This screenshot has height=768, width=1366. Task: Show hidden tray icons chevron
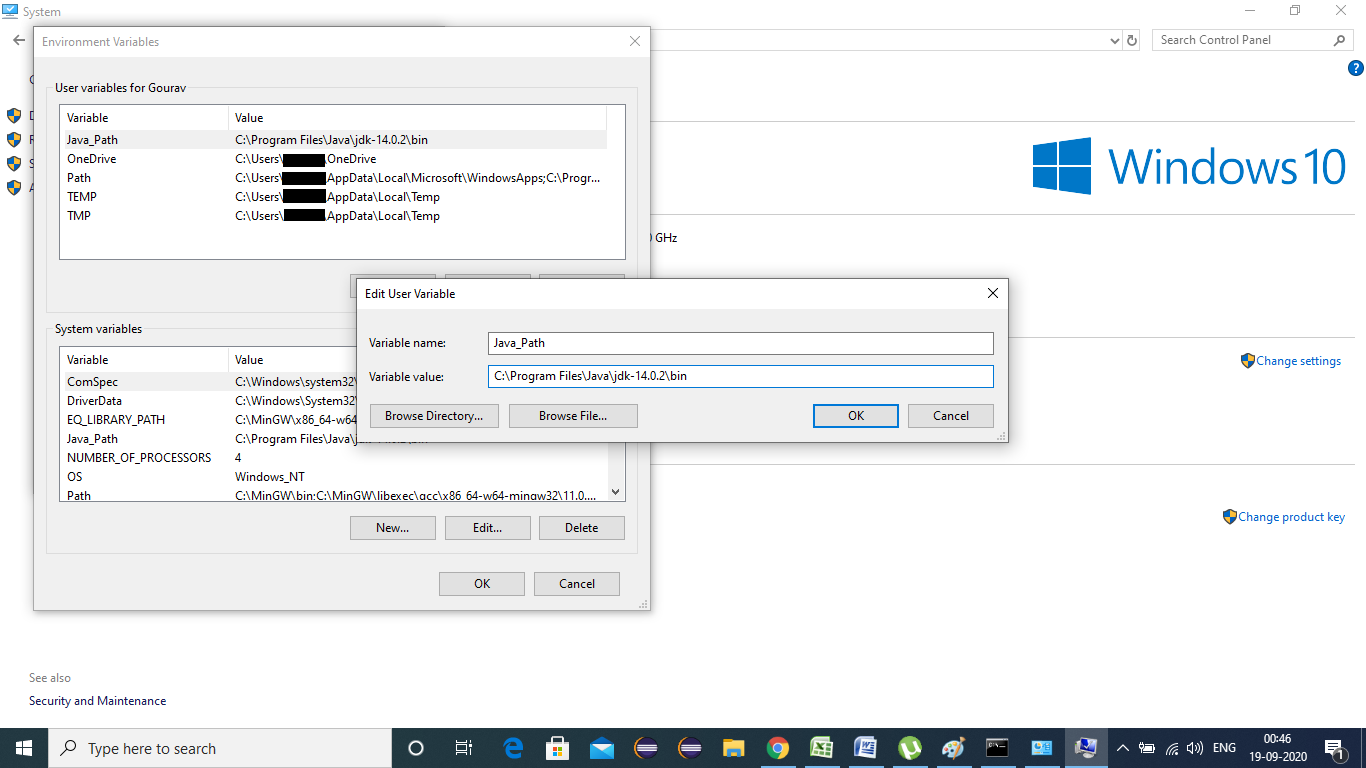point(1122,748)
